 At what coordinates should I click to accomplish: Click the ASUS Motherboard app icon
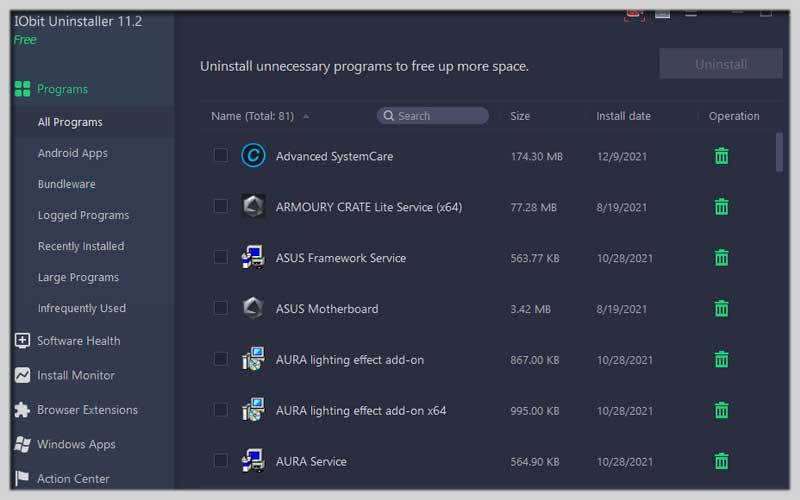[x=253, y=308]
